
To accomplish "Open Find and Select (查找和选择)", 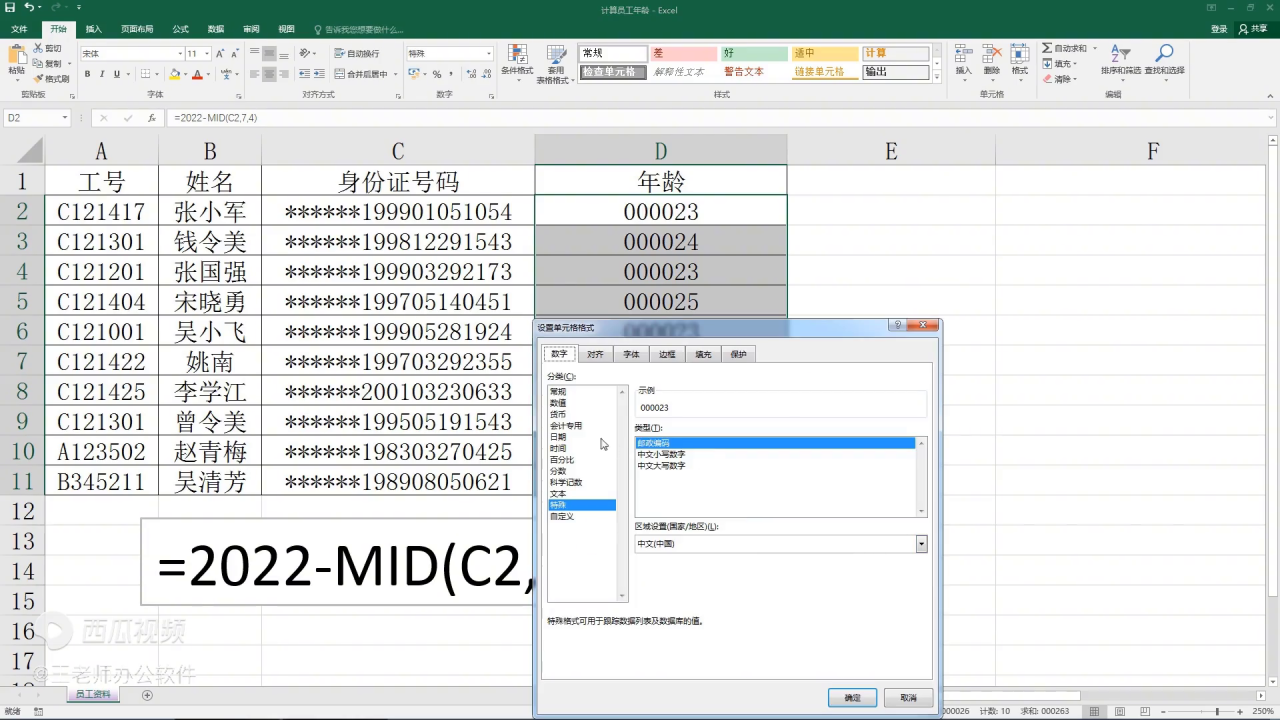I will [x=1165, y=60].
